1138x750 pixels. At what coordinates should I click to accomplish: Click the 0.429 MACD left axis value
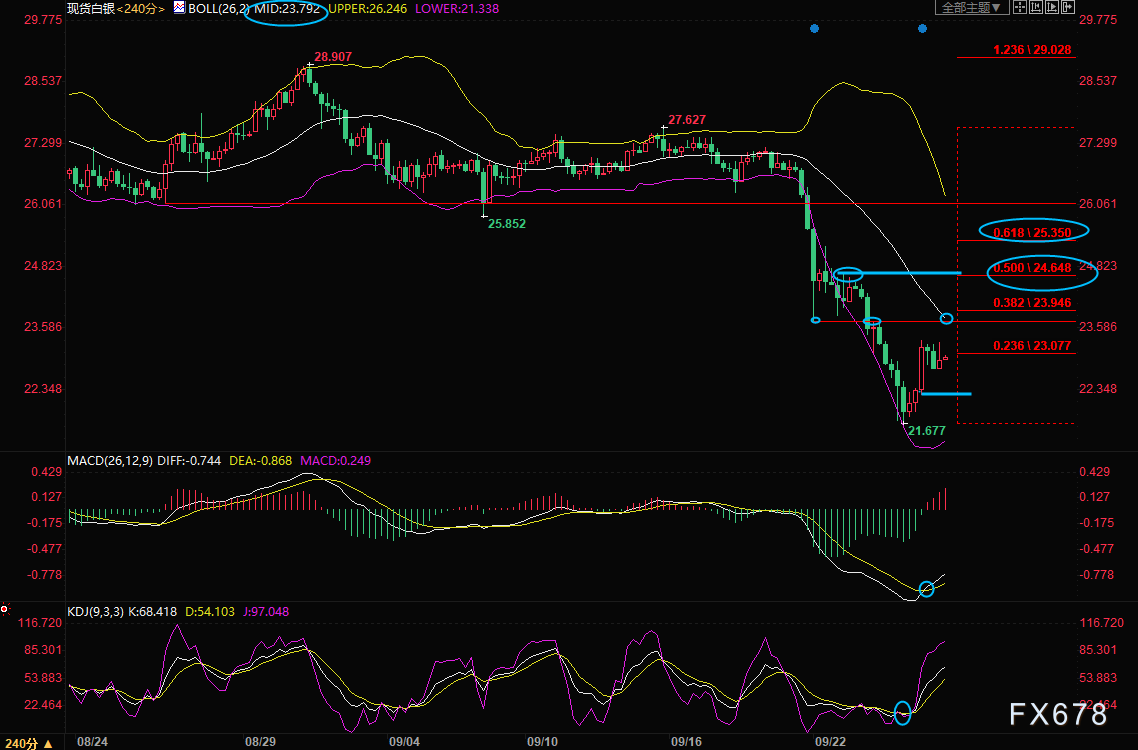pyautogui.click(x=46, y=472)
